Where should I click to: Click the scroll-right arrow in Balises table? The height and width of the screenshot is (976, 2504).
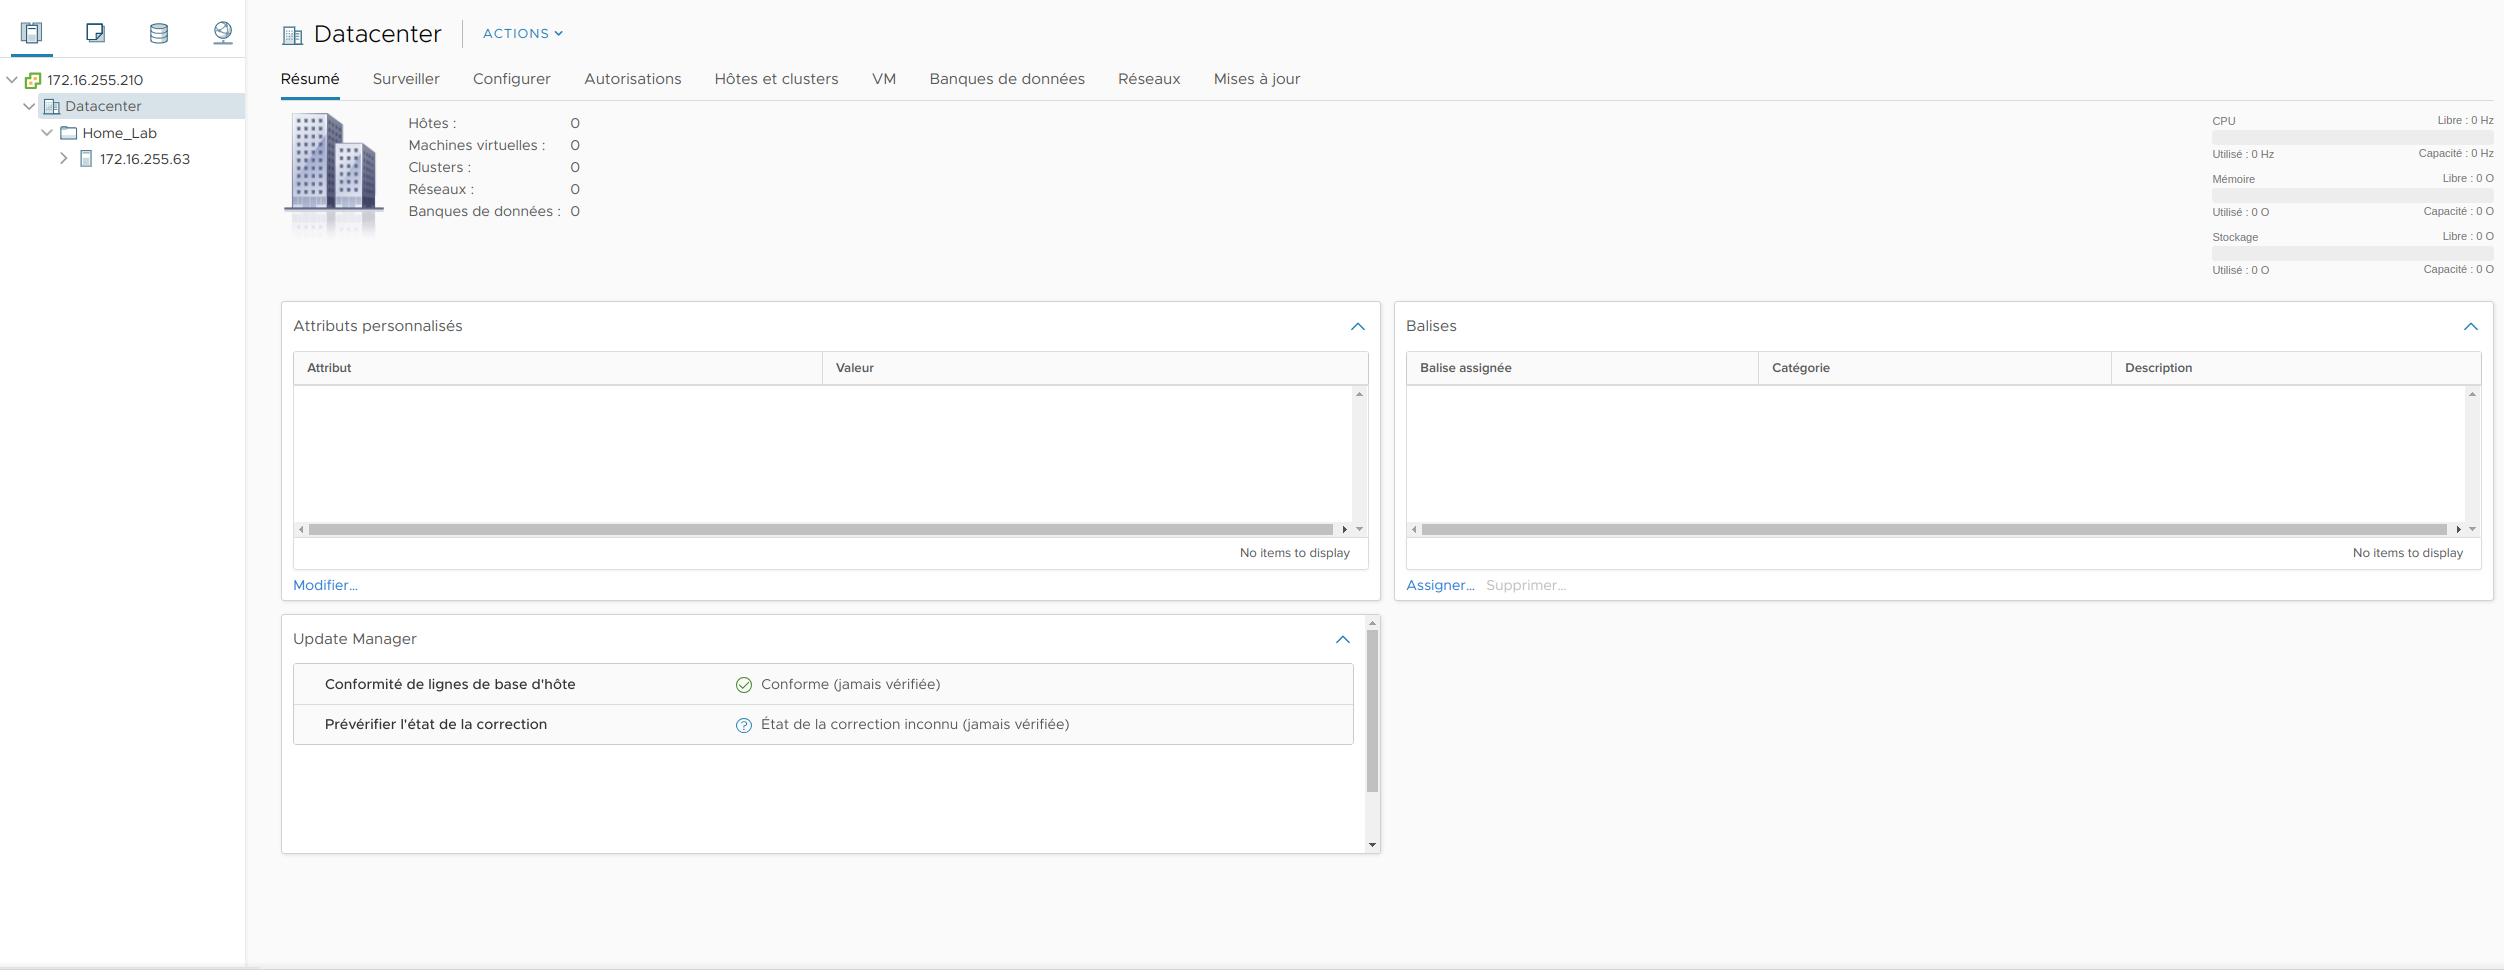pos(2458,530)
